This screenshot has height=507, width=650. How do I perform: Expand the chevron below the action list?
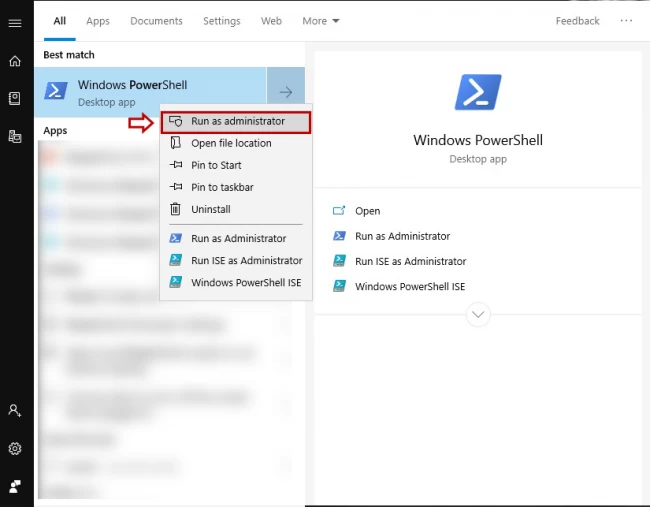point(478,315)
